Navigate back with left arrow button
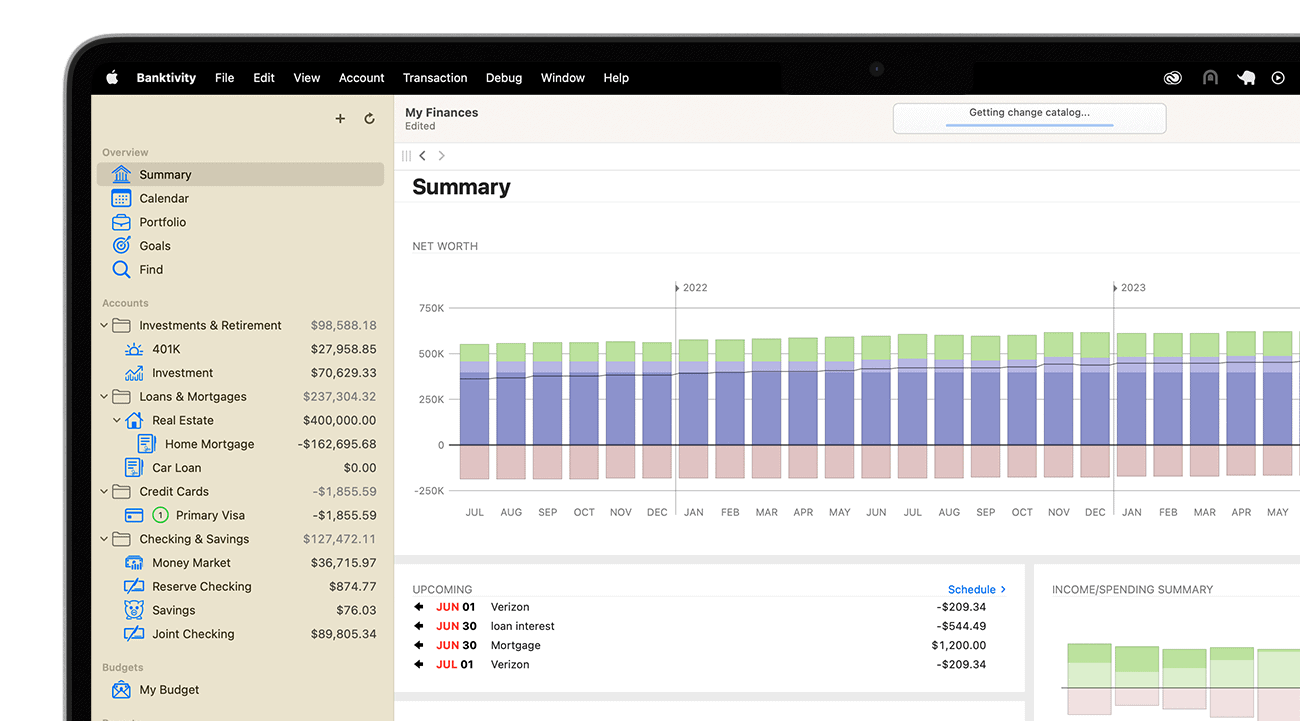 pos(423,156)
